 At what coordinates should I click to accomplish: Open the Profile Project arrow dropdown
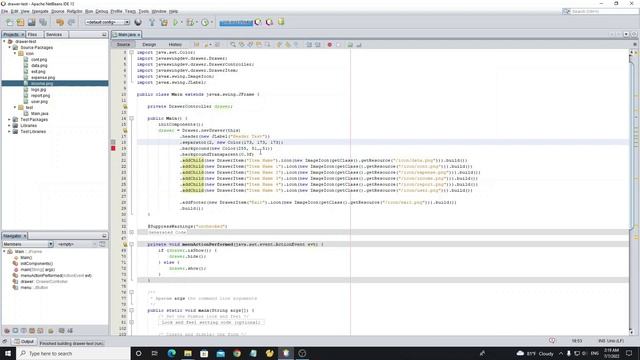pyautogui.click(x=211, y=22)
